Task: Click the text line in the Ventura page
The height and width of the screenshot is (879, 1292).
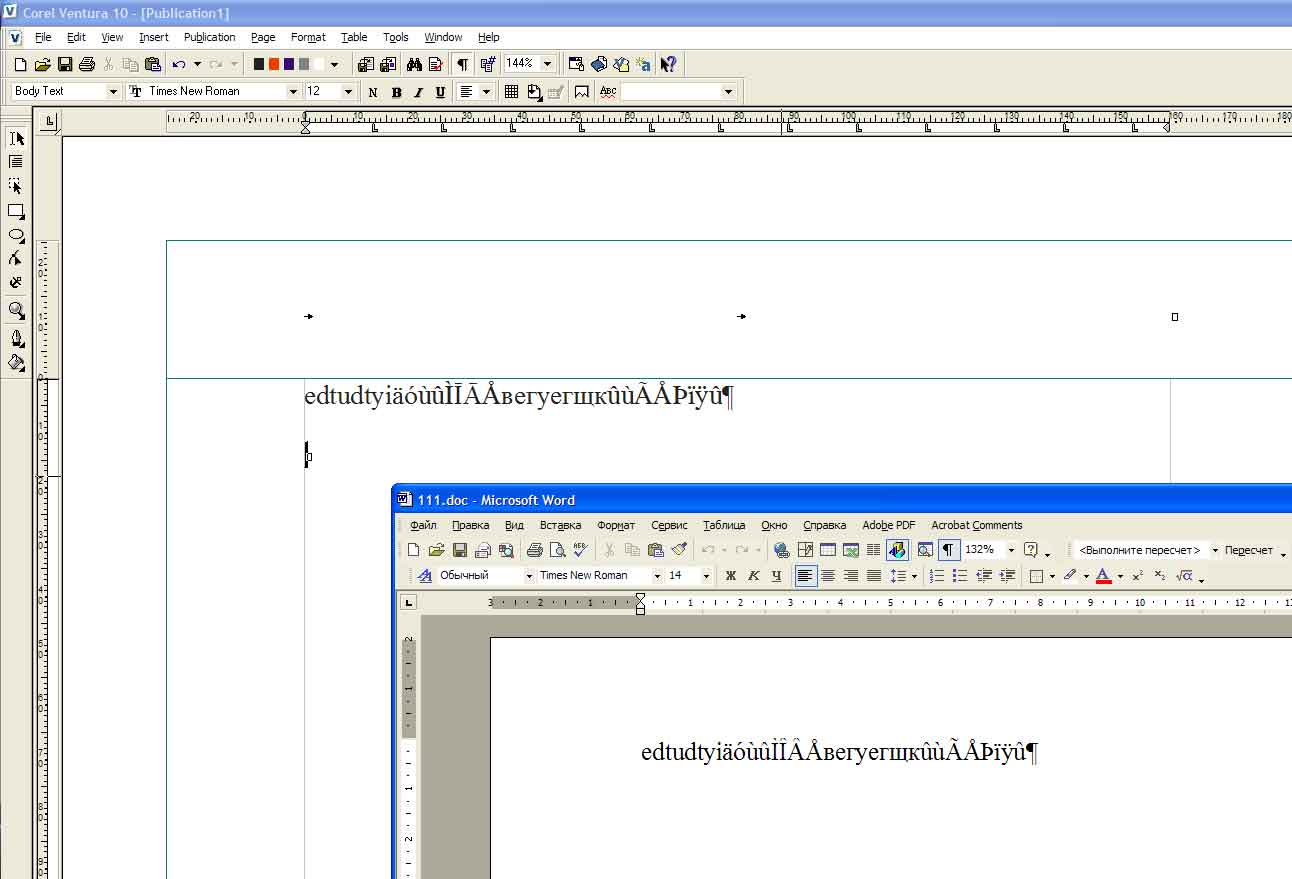Action: [519, 397]
